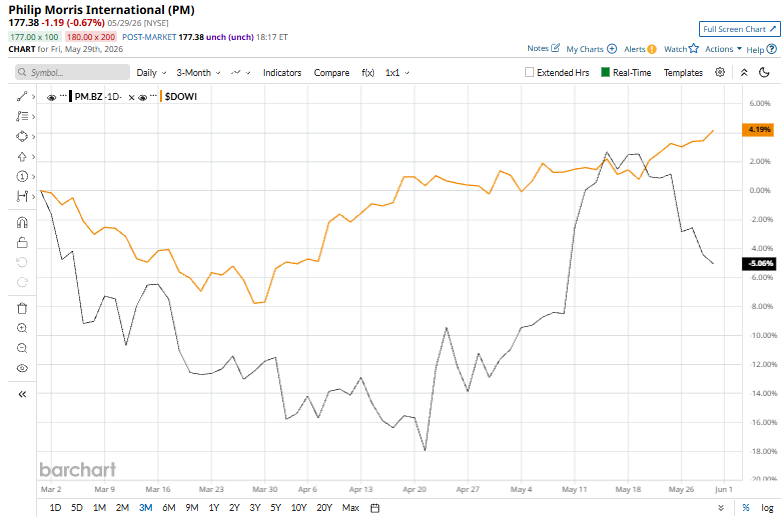Screen dimensions: 781x523
Task: Toggle percent scale on the chart
Action: tap(746, 508)
